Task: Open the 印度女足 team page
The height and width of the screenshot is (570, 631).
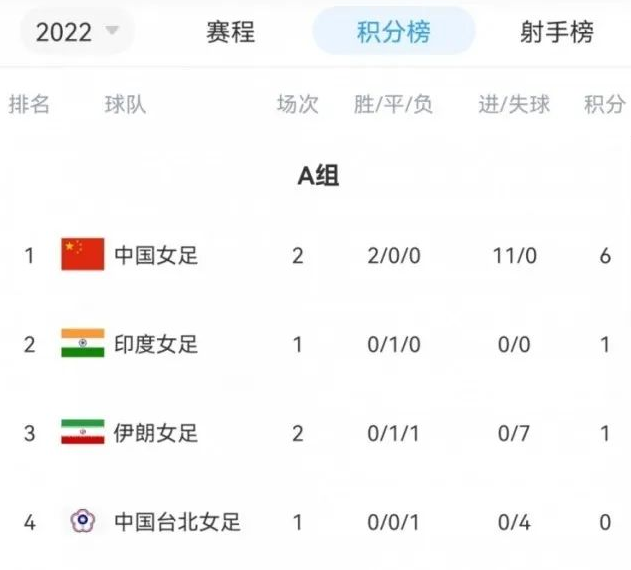Action: [x=156, y=344]
